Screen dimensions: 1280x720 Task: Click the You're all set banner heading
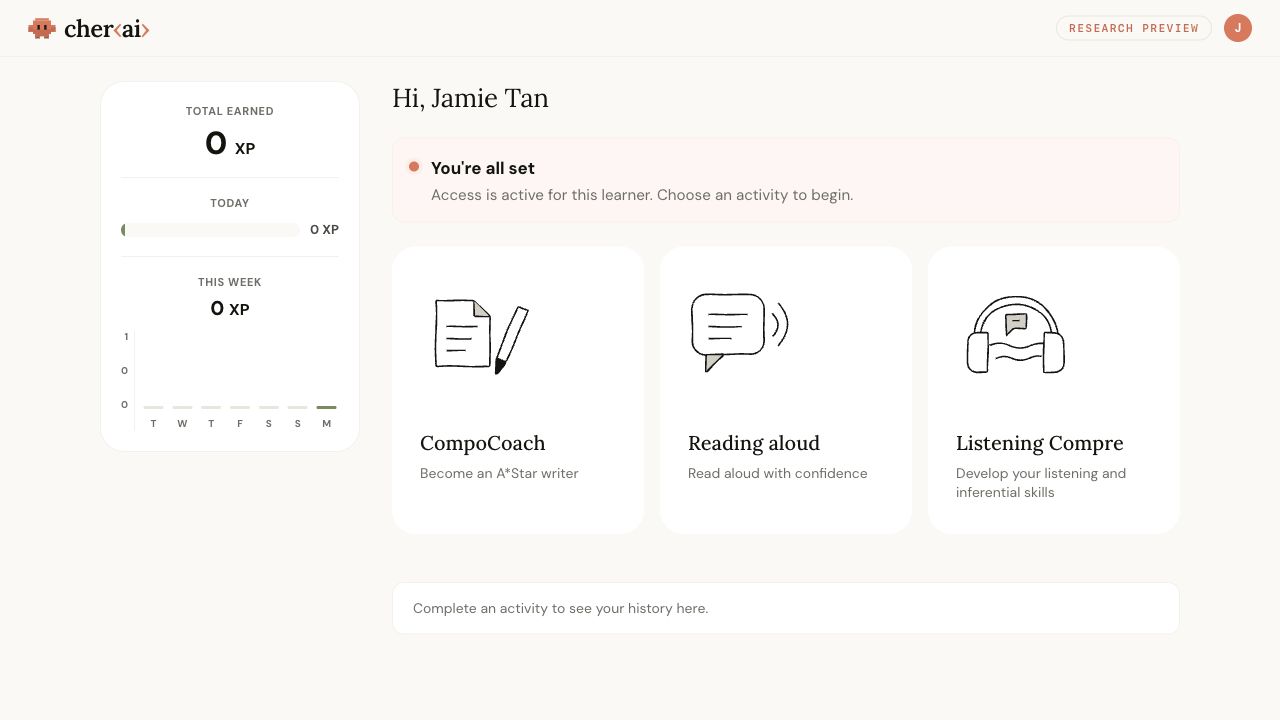(x=483, y=168)
